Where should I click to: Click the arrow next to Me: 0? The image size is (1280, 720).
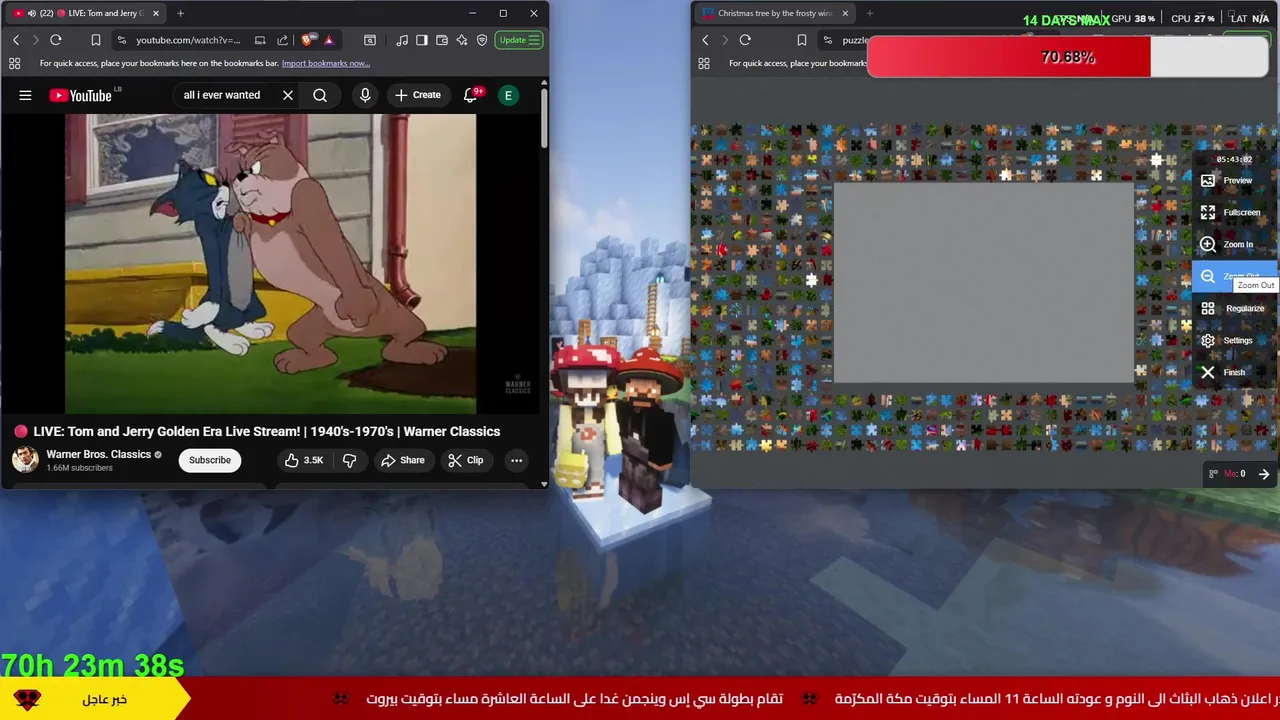pyautogui.click(x=1264, y=474)
